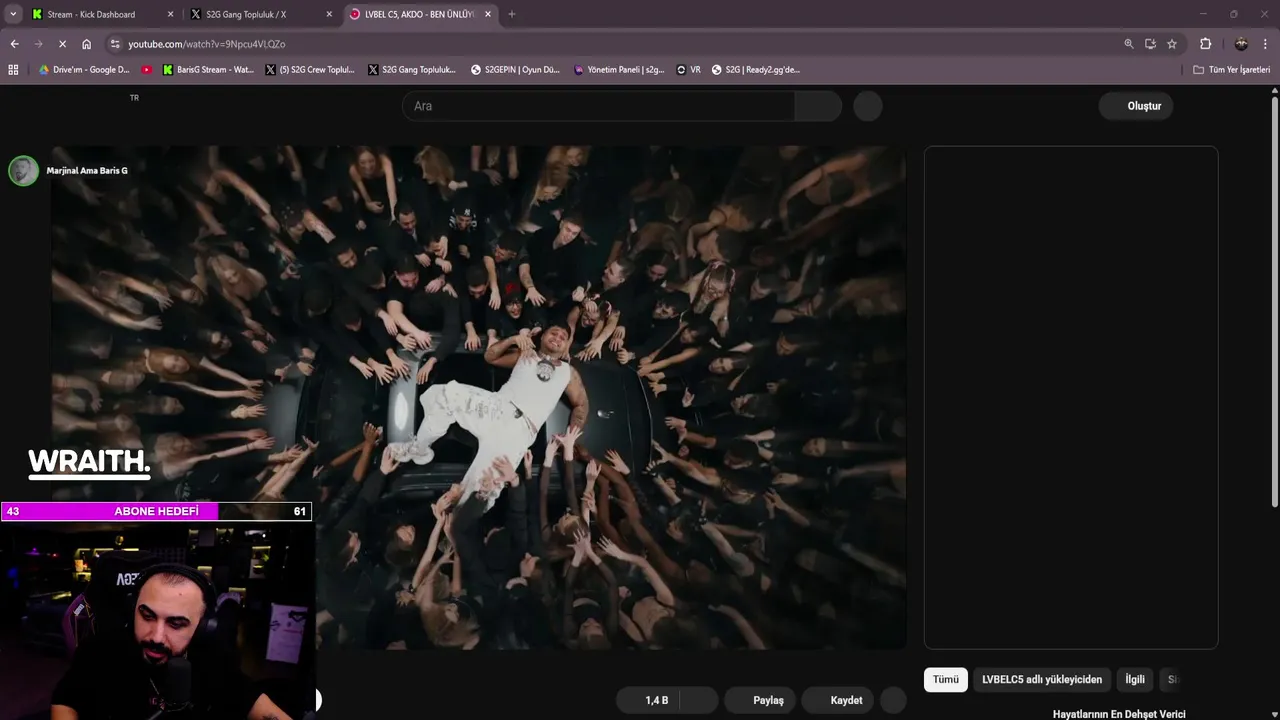Close the S2G Gang Topluluk / X tab

pyautogui.click(x=330, y=14)
